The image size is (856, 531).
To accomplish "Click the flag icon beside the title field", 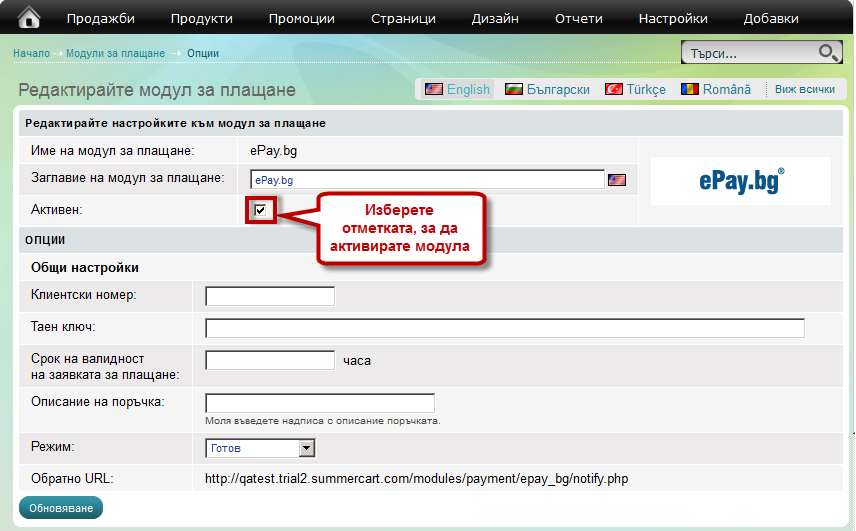I will [x=617, y=180].
